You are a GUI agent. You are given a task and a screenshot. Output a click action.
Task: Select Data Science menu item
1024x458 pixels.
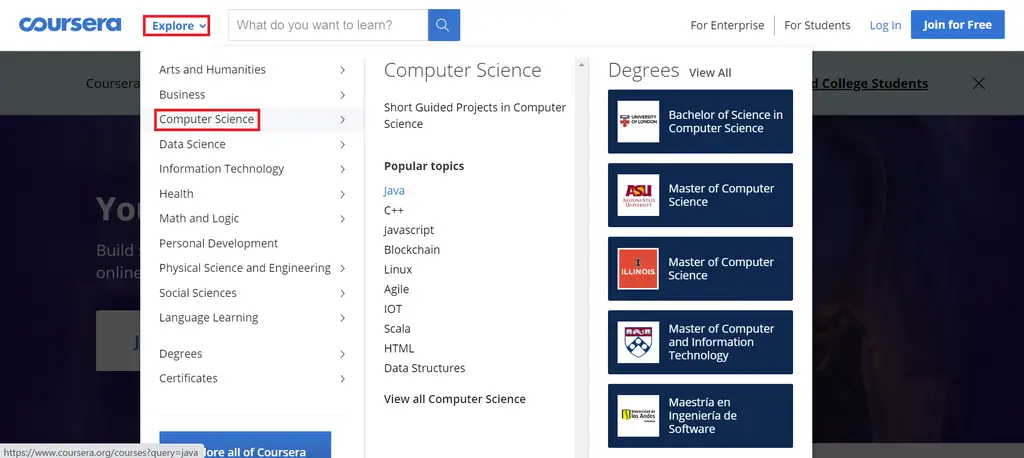coord(192,144)
